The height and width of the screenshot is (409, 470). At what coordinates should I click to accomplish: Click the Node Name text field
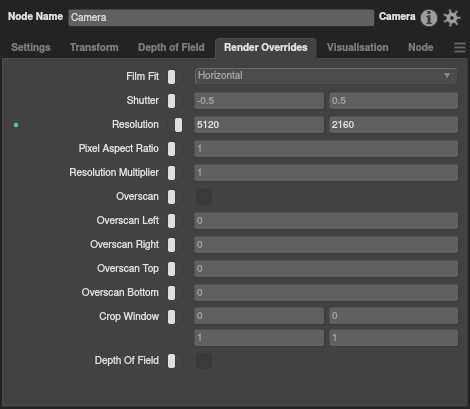[221, 18]
